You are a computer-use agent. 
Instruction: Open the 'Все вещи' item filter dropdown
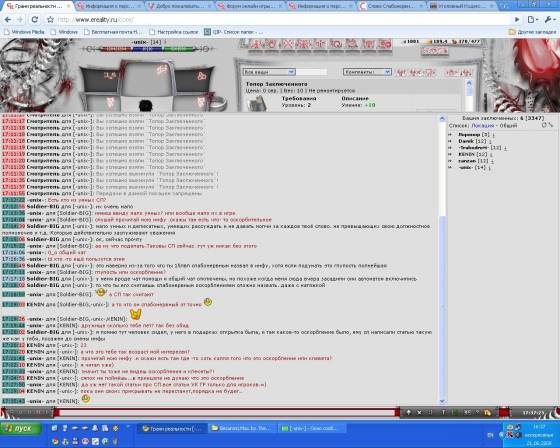click(269, 72)
